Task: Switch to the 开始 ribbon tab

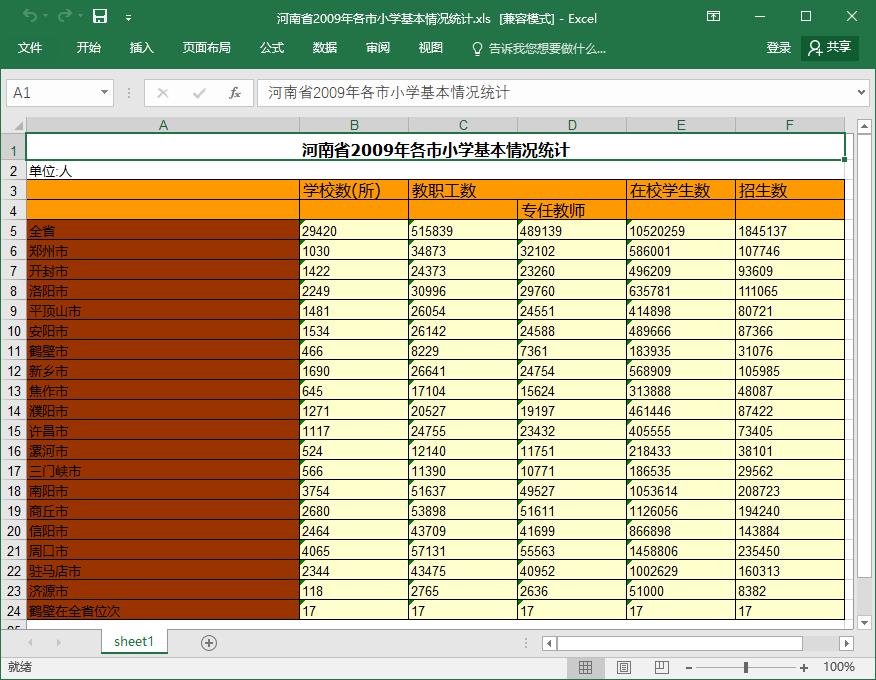Action: click(x=88, y=48)
